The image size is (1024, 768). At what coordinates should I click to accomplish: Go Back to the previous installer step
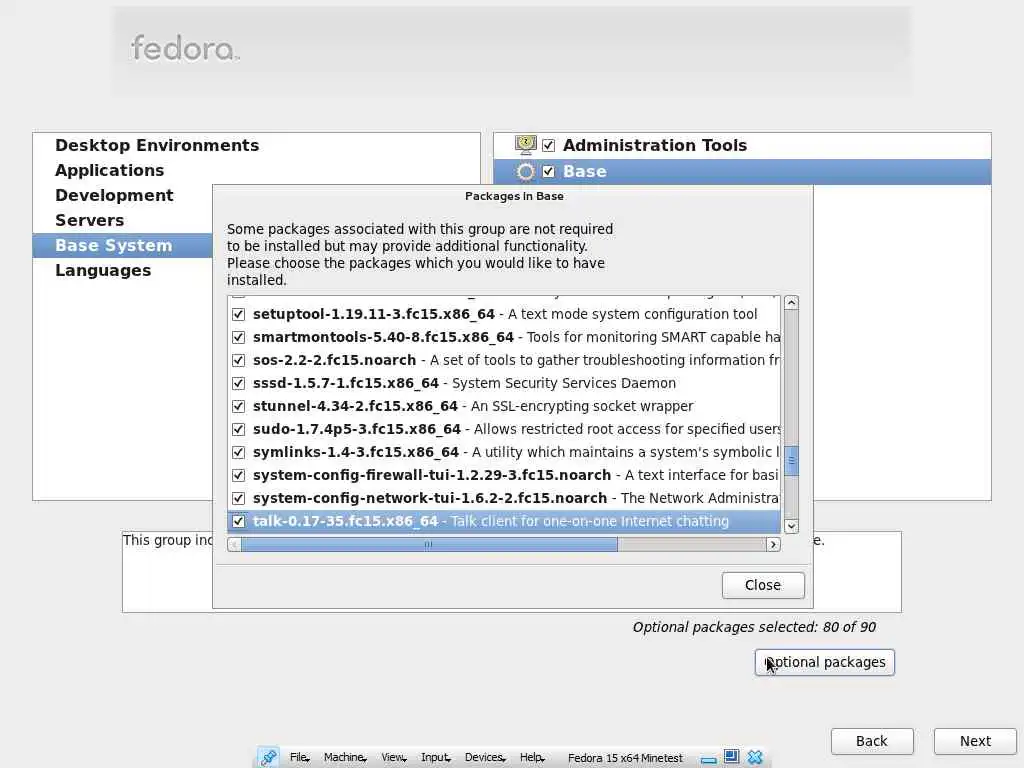tap(872, 741)
